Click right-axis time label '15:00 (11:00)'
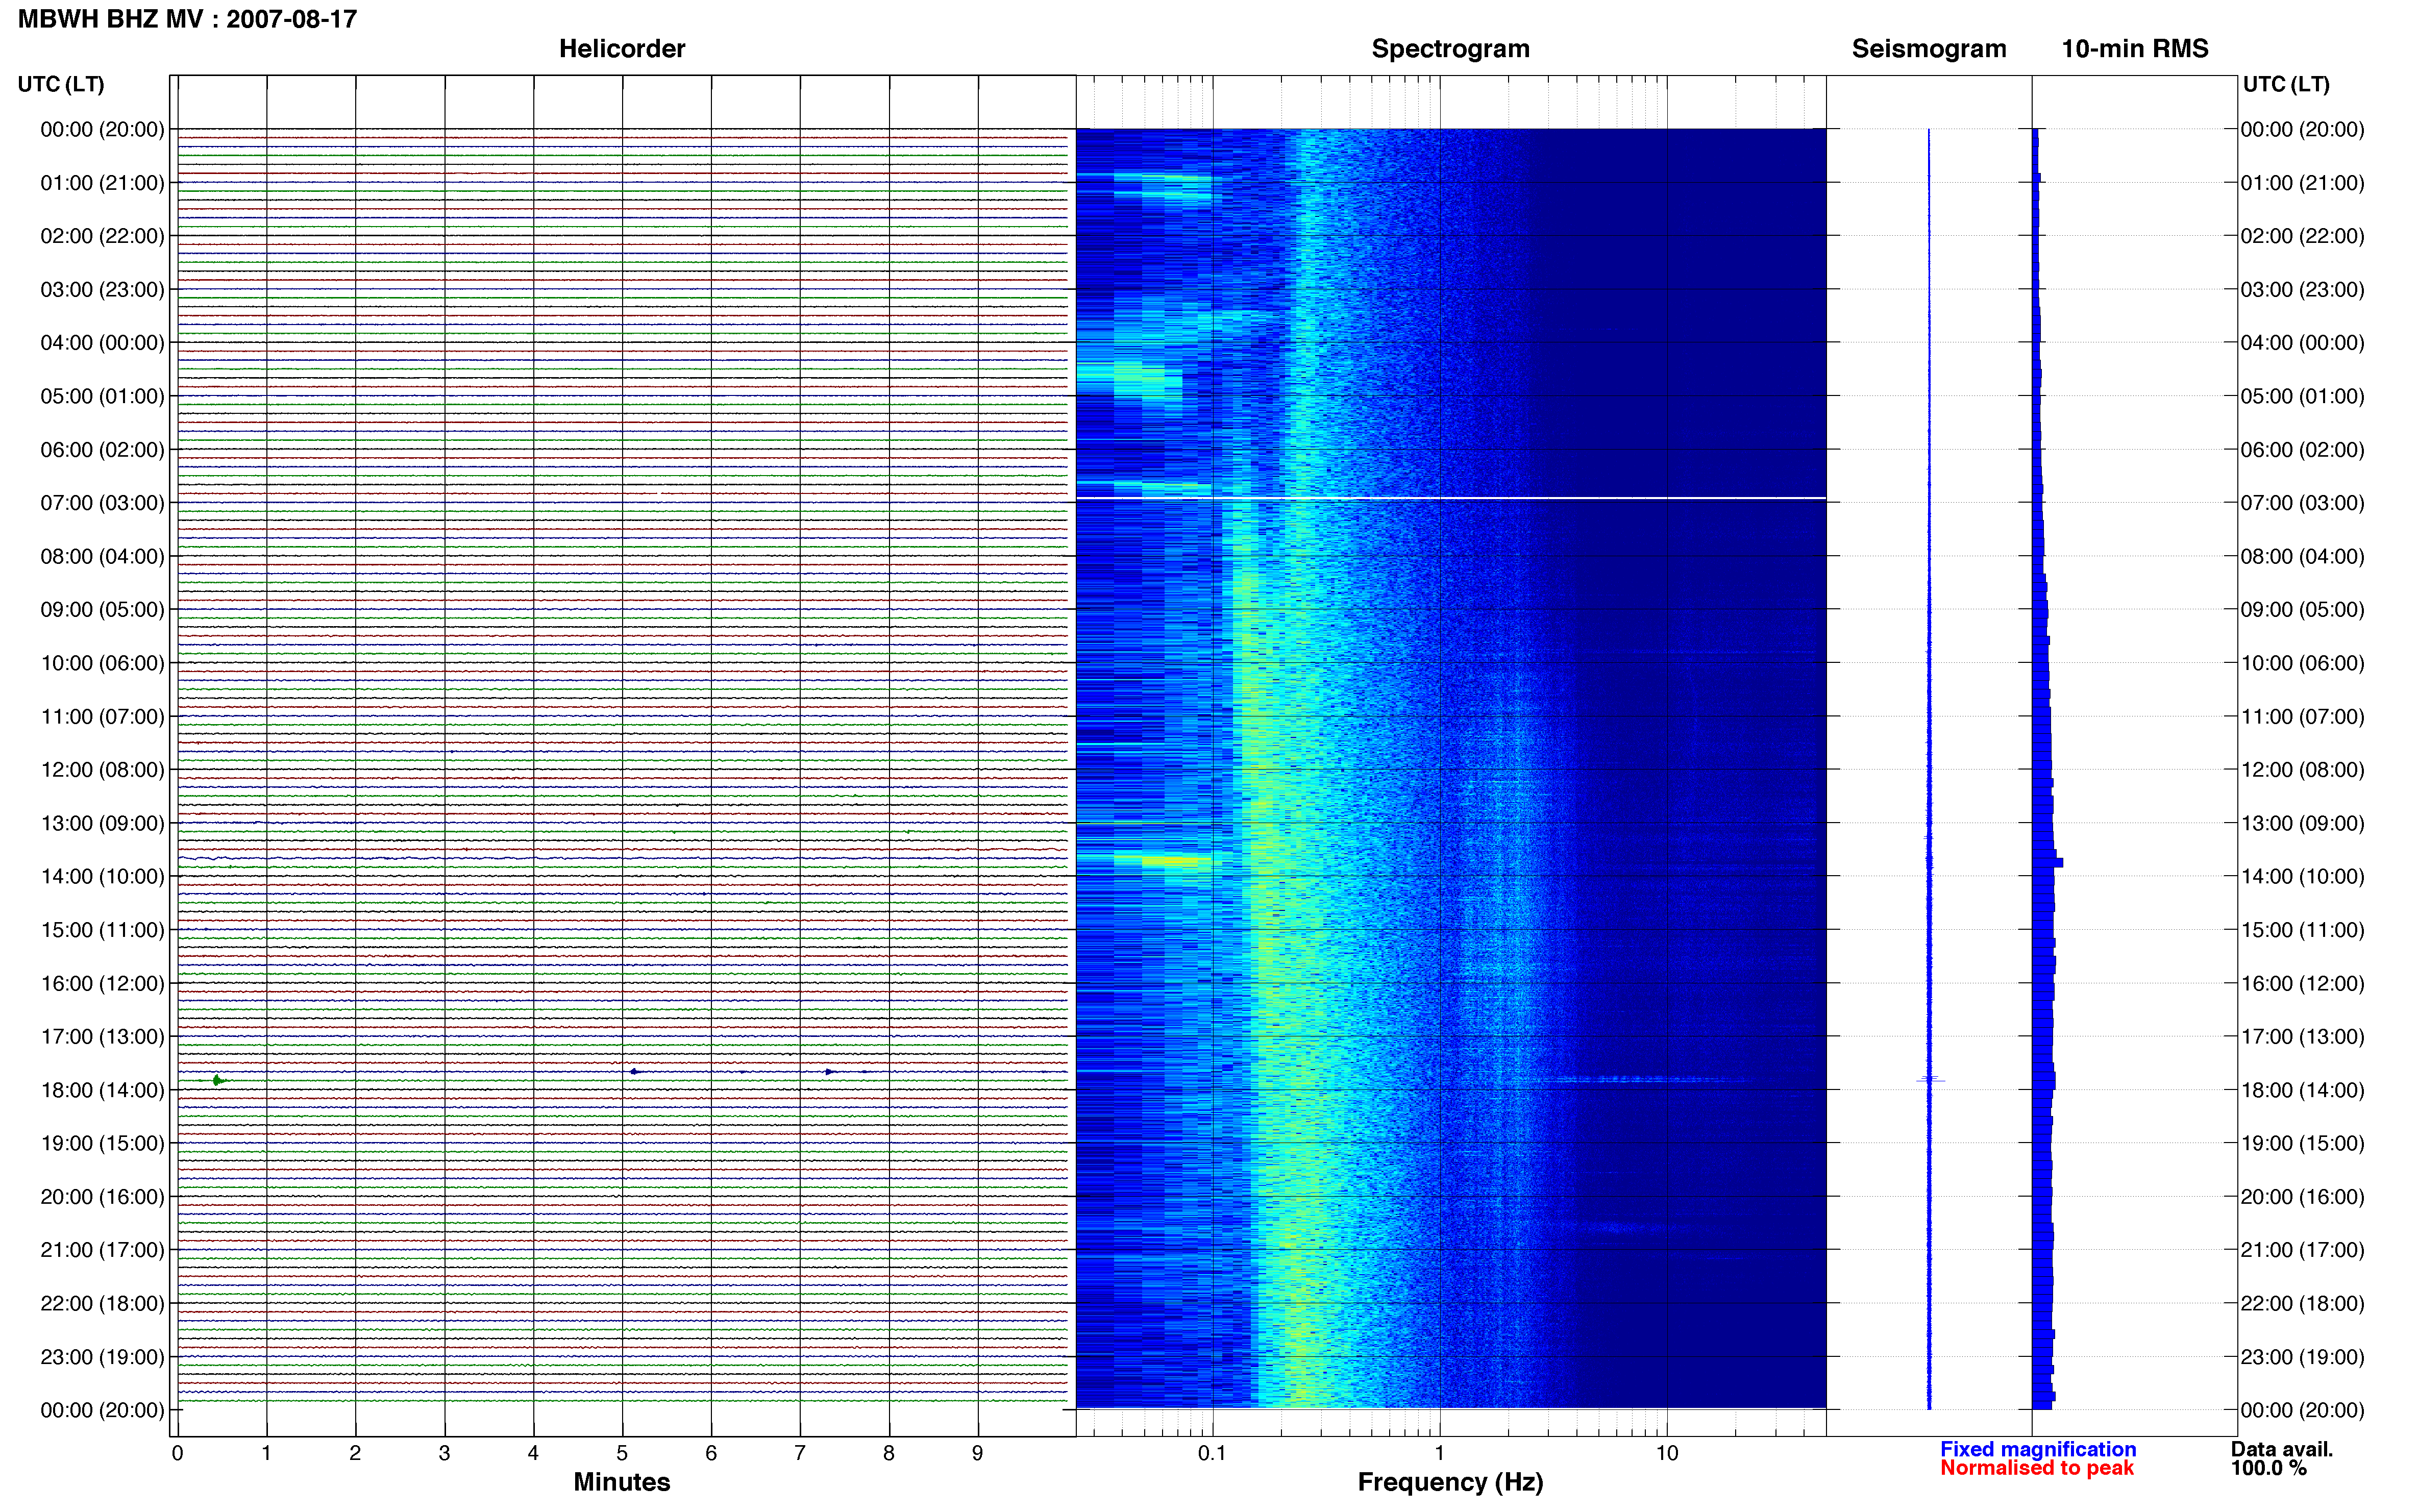Image resolution: width=2419 pixels, height=1512 pixels. [2302, 930]
